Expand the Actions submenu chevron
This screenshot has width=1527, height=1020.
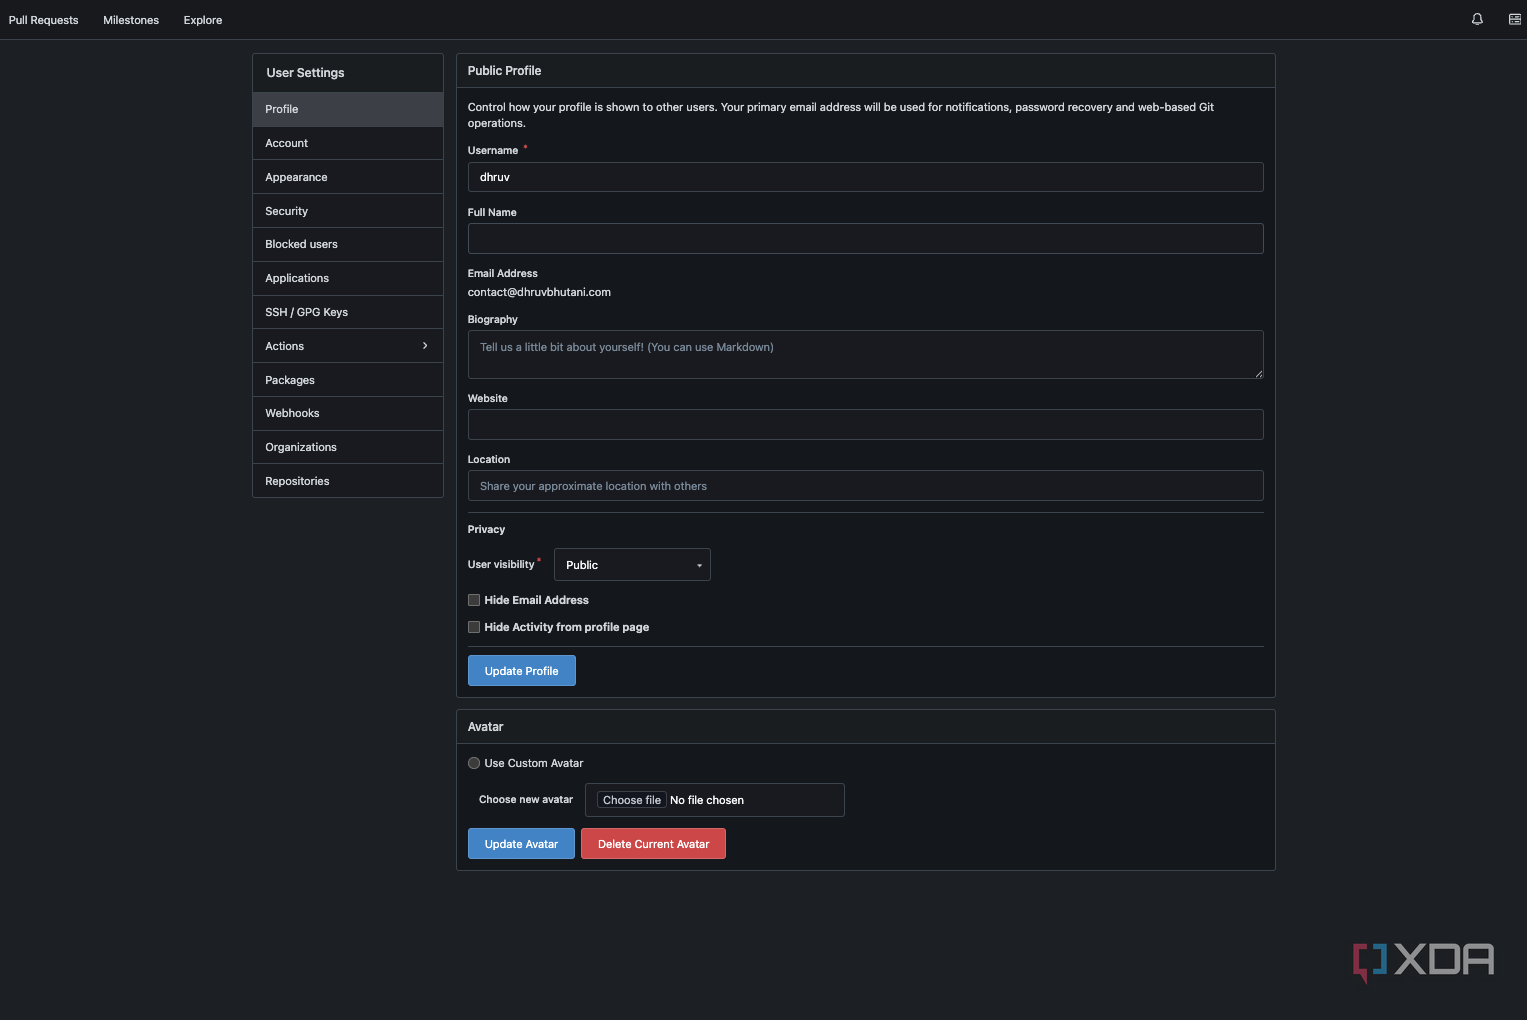pos(425,346)
